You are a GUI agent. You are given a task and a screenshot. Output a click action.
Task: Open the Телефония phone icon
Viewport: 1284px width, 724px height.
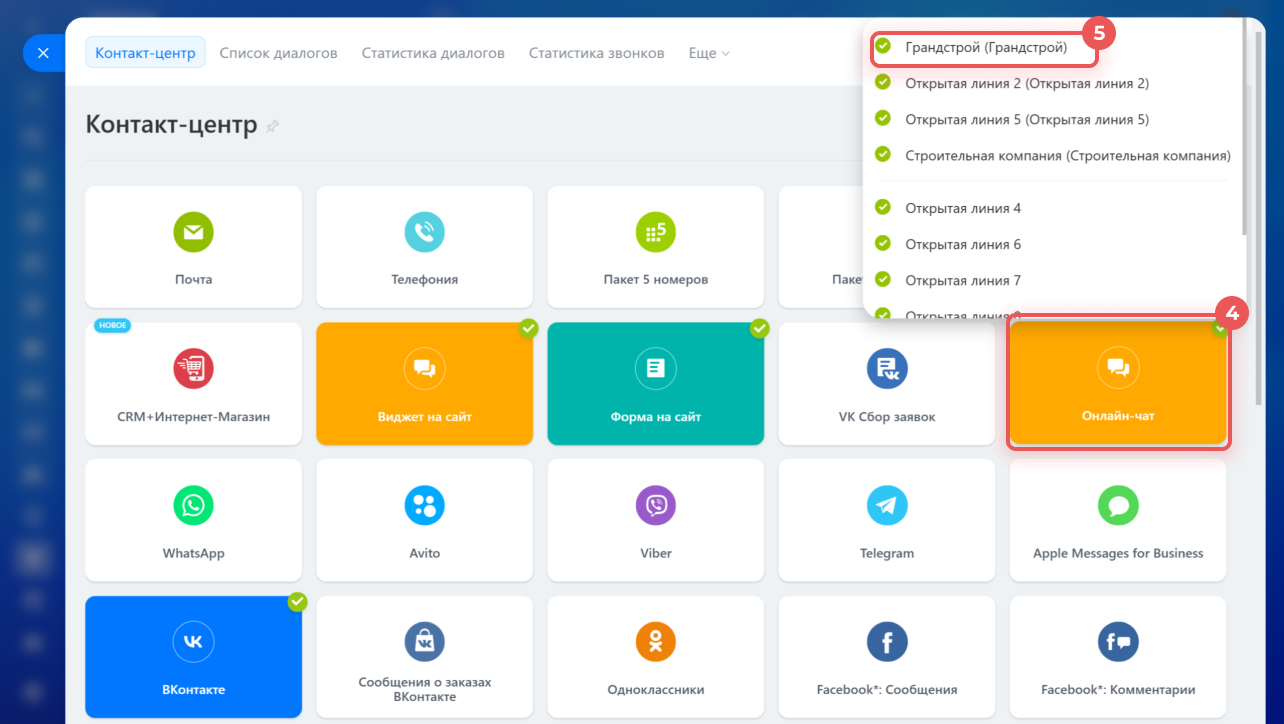424,232
